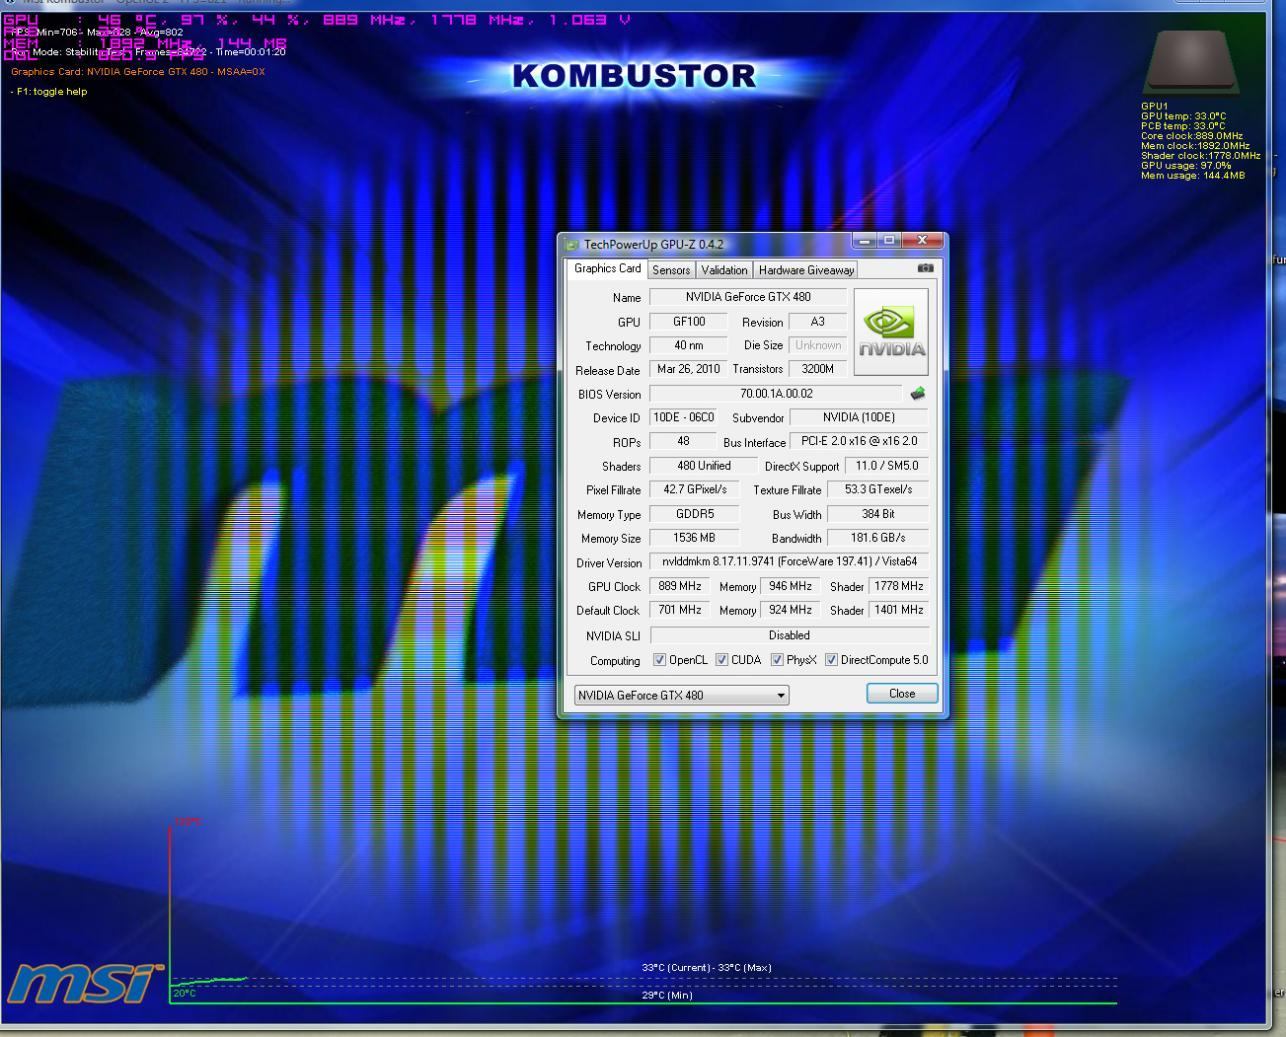Screen dimensions: 1286x1037
Task: Click the Graphics Card GTX 480 MSAA text
Action: [x=138, y=72]
